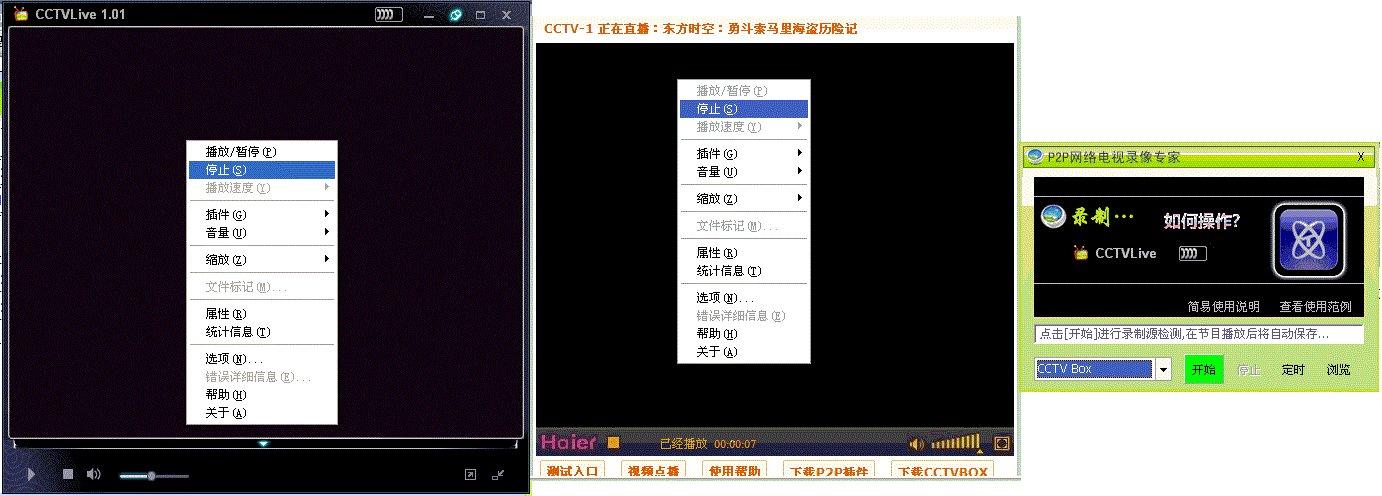The width and height of the screenshot is (1382, 496).
Task: Click the buffer indicator in CCTVLive title bar
Action: tap(389, 15)
